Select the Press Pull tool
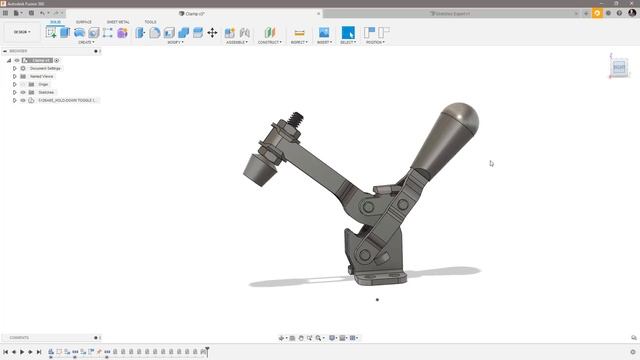Screen dimensions: 640x360 coord(140,33)
